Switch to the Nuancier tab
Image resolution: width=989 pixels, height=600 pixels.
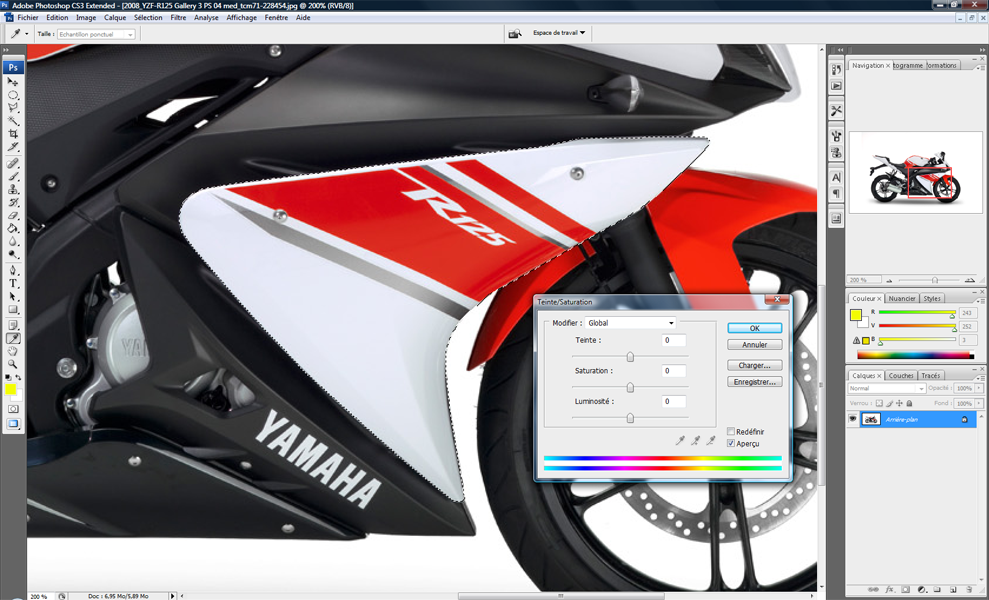pyautogui.click(x=902, y=298)
